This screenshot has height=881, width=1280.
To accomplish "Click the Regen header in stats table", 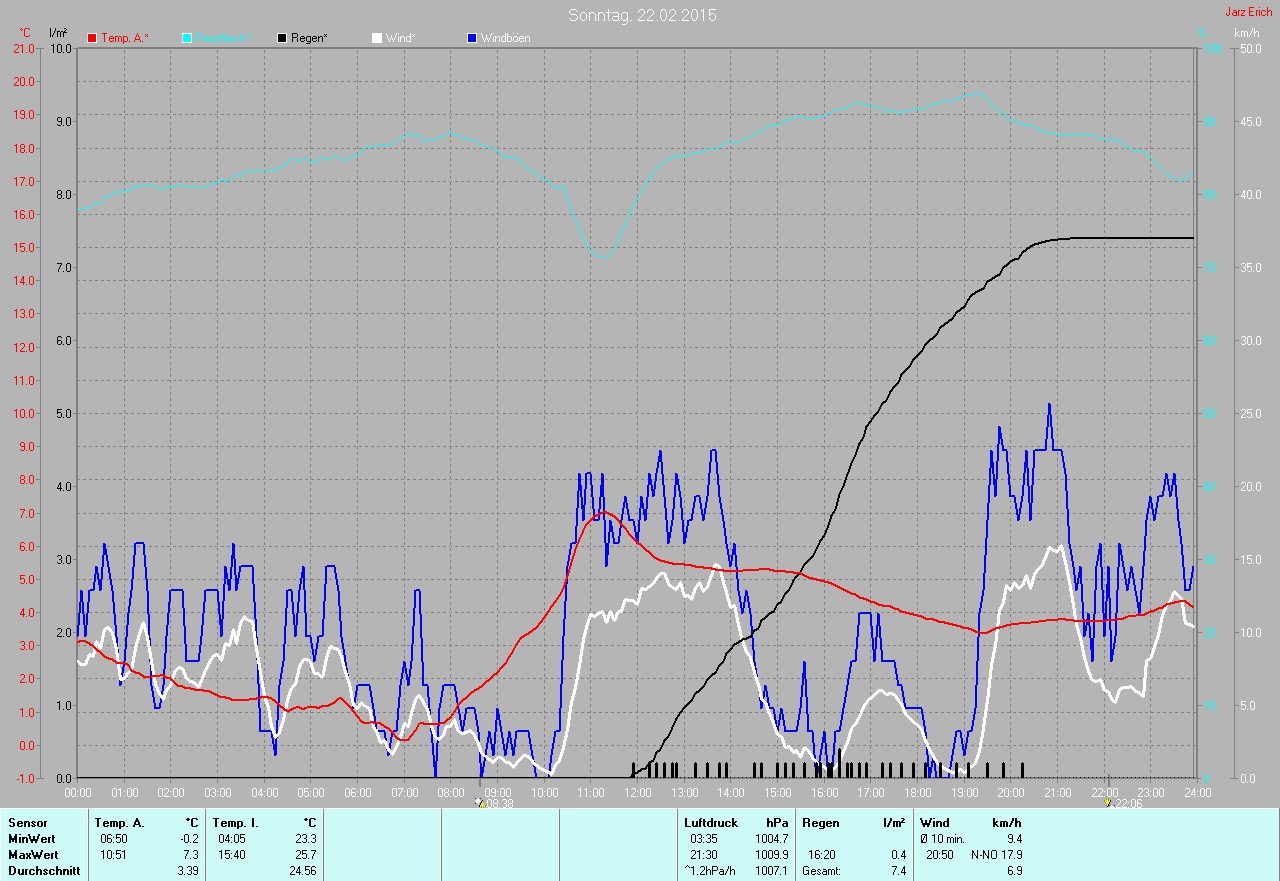I will pyautogui.click(x=819, y=823).
